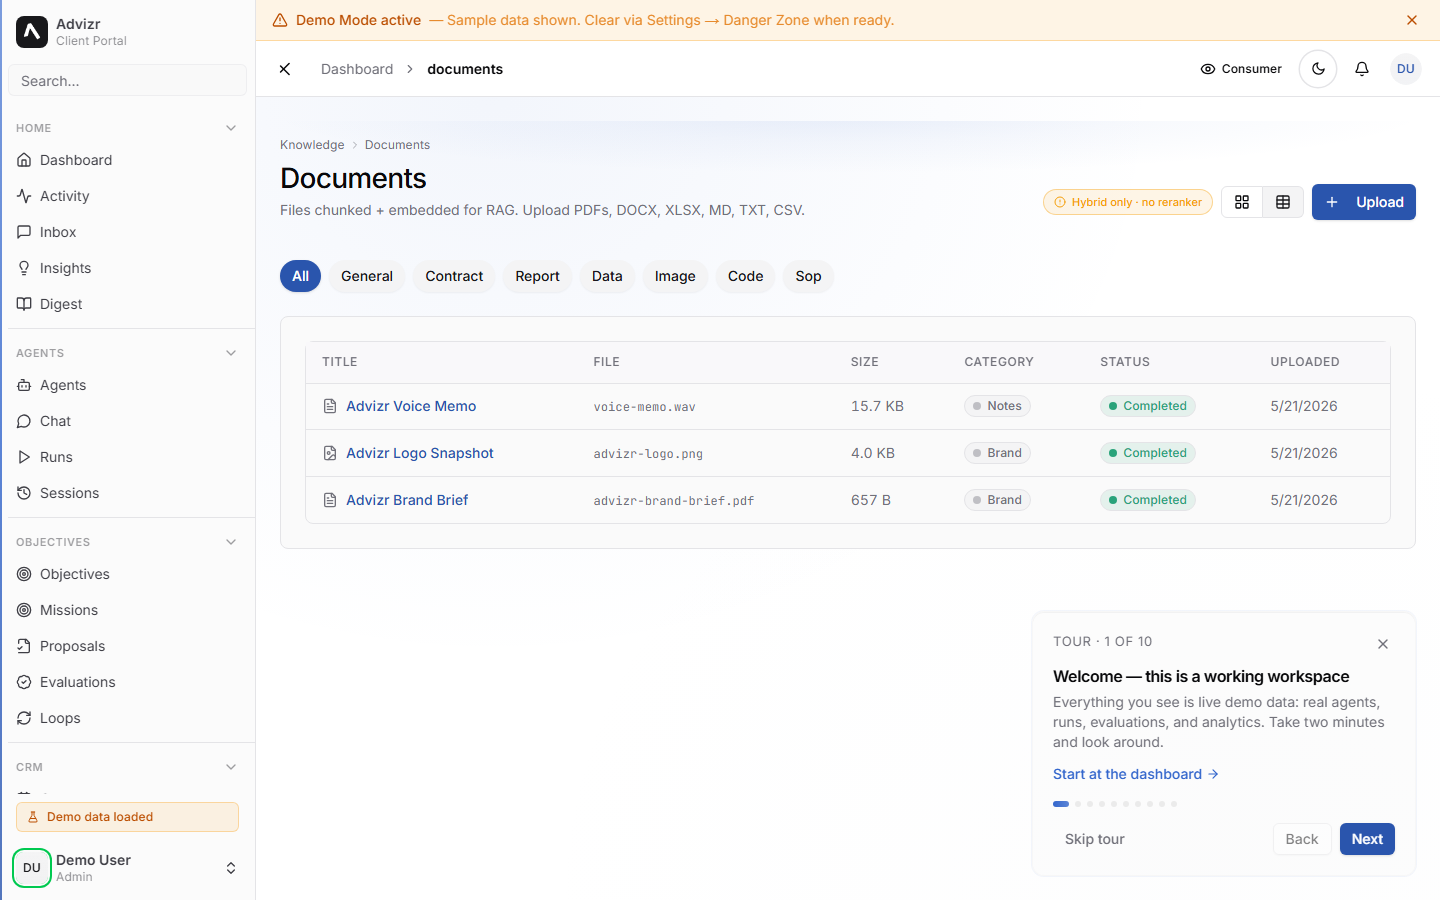This screenshot has height=900, width=1440.
Task: Go to Missions page
Action: pyautogui.click(x=127, y=610)
